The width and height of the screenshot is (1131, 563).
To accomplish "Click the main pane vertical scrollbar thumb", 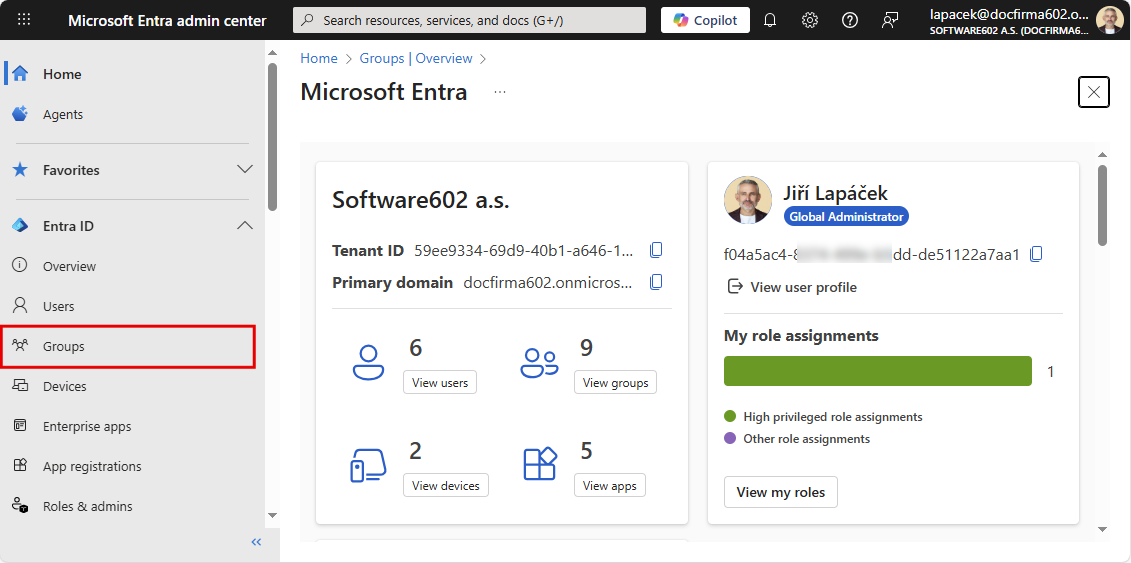I will pos(1102,205).
